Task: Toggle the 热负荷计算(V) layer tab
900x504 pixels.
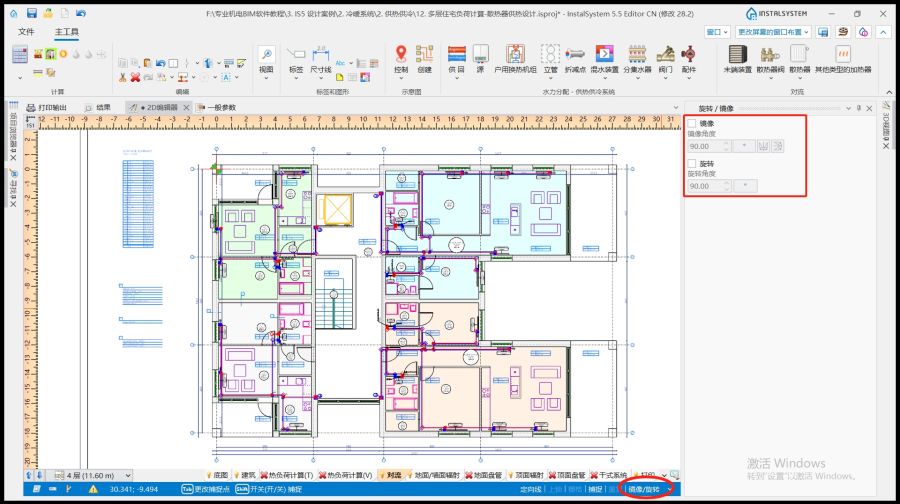Action: tap(346, 475)
